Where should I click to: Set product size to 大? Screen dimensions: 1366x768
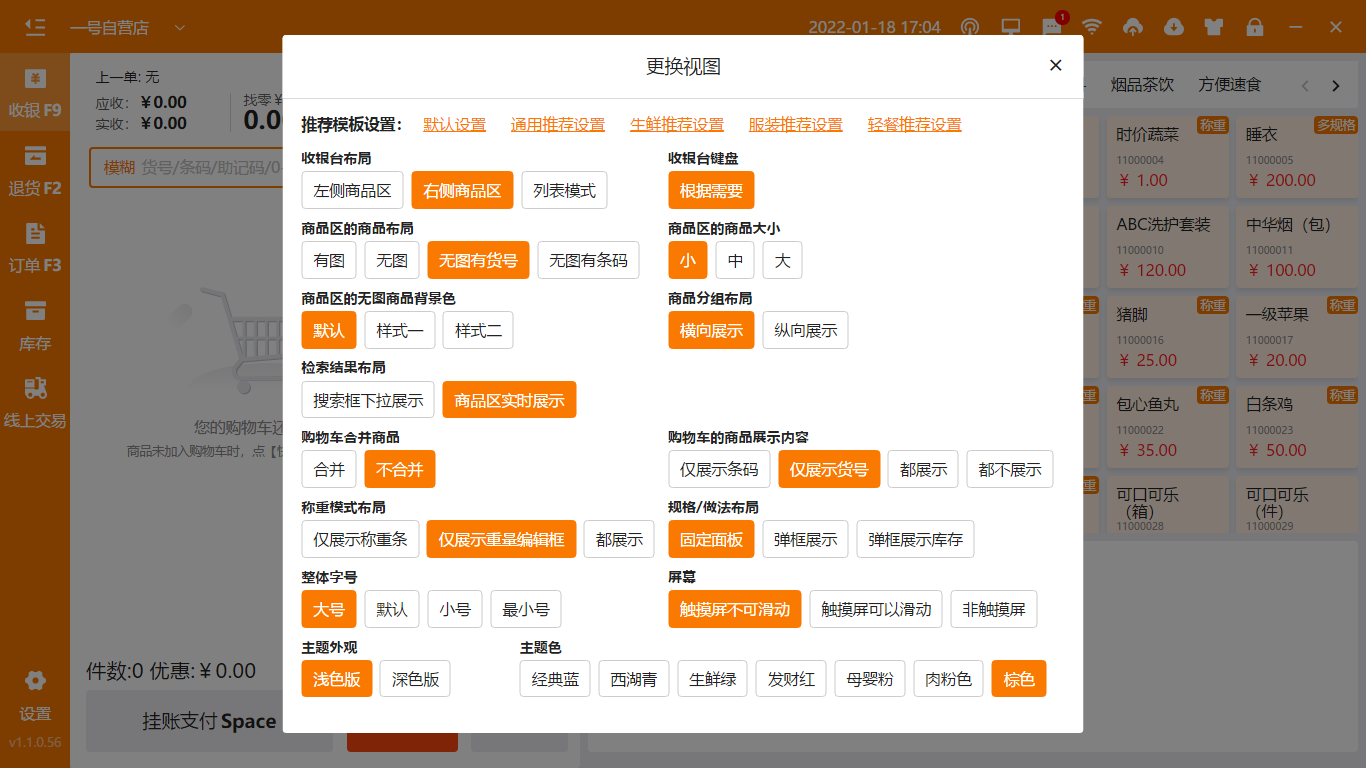pyautogui.click(x=782, y=260)
